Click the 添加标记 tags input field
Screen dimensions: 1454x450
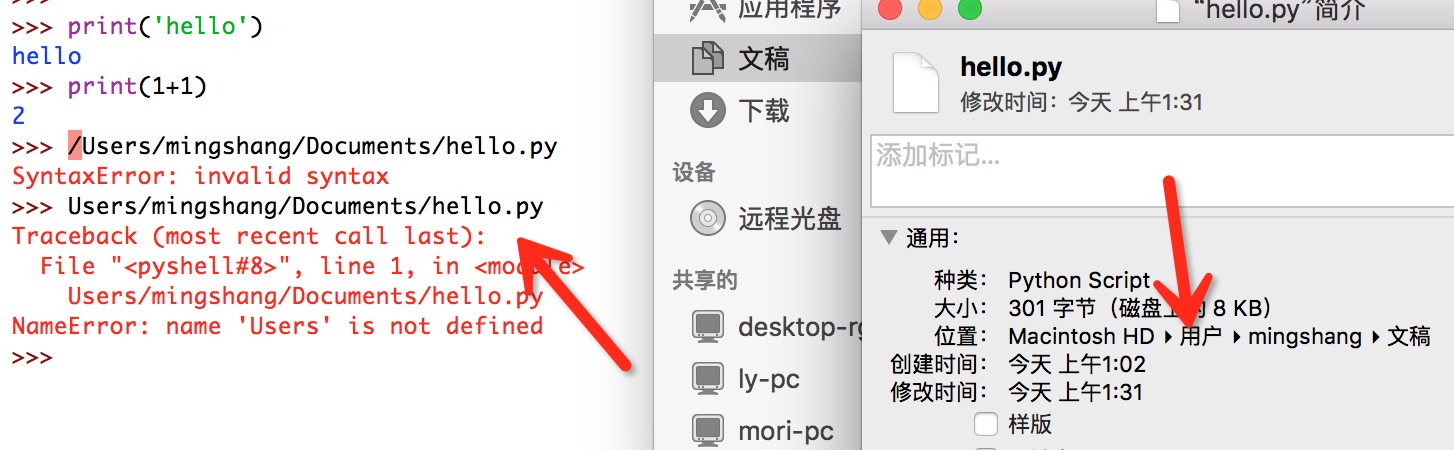tap(1162, 171)
